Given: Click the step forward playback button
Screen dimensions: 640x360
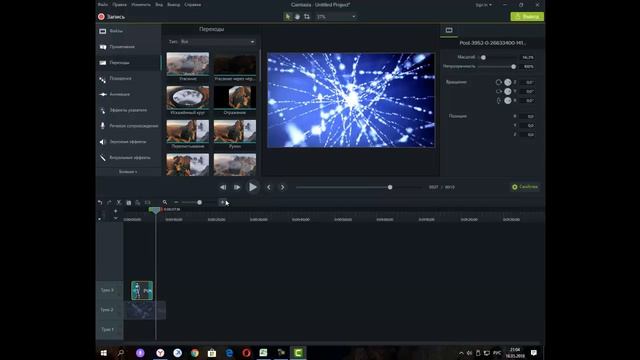Looking at the screenshot, I should pyautogui.click(x=237, y=187).
